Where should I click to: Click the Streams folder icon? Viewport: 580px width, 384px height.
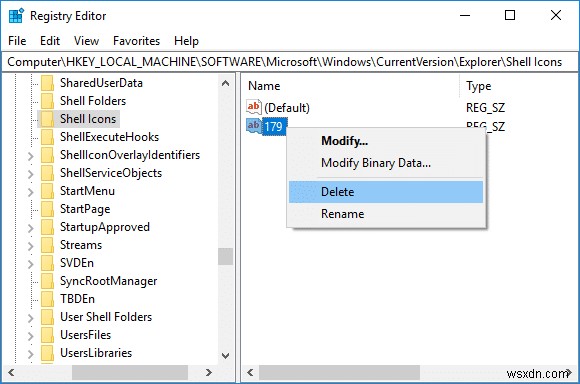click(48, 245)
